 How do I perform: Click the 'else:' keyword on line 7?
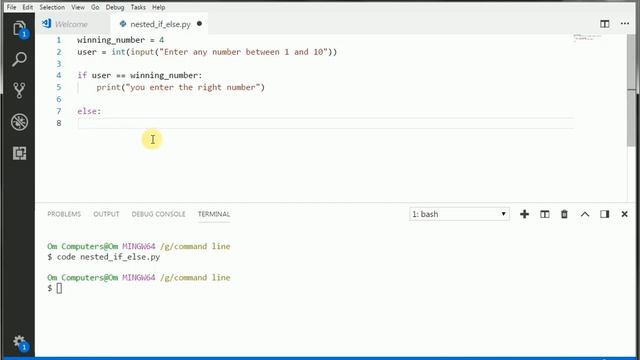[x=89, y=111]
